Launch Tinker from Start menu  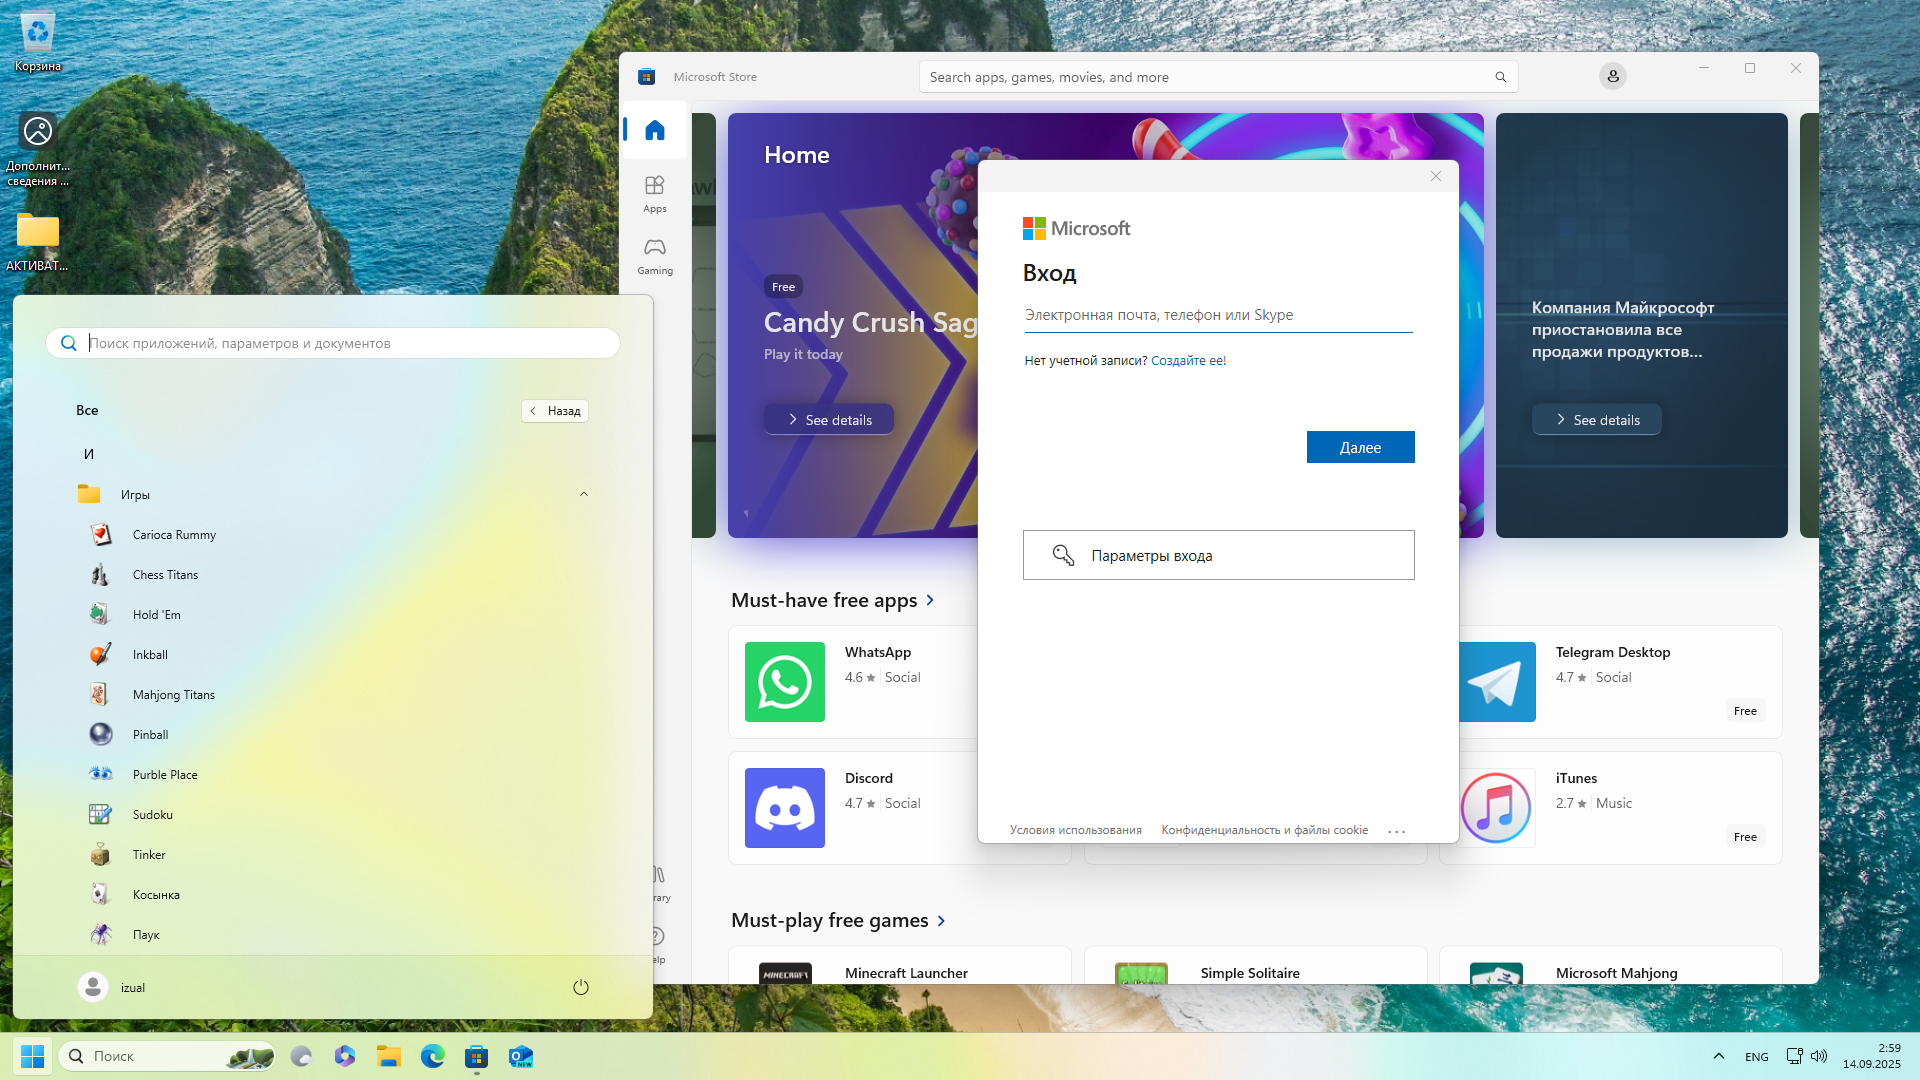pyautogui.click(x=333, y=855)
